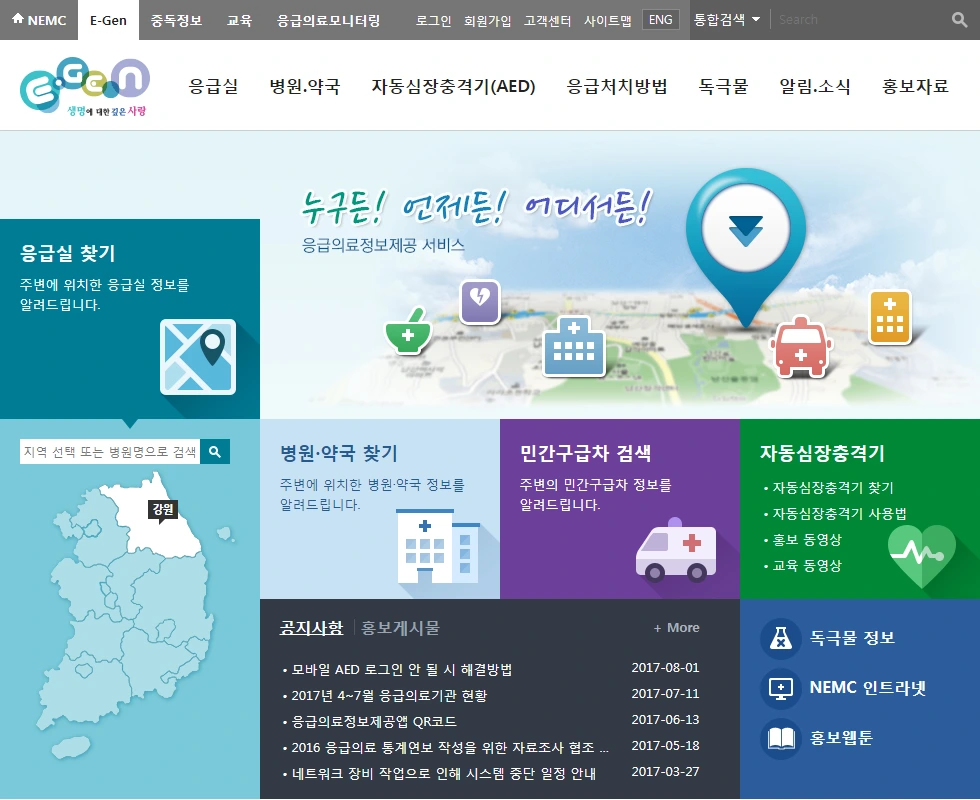
Task: Open the 응급처치방법 main menu
Action: pos(617,86)
